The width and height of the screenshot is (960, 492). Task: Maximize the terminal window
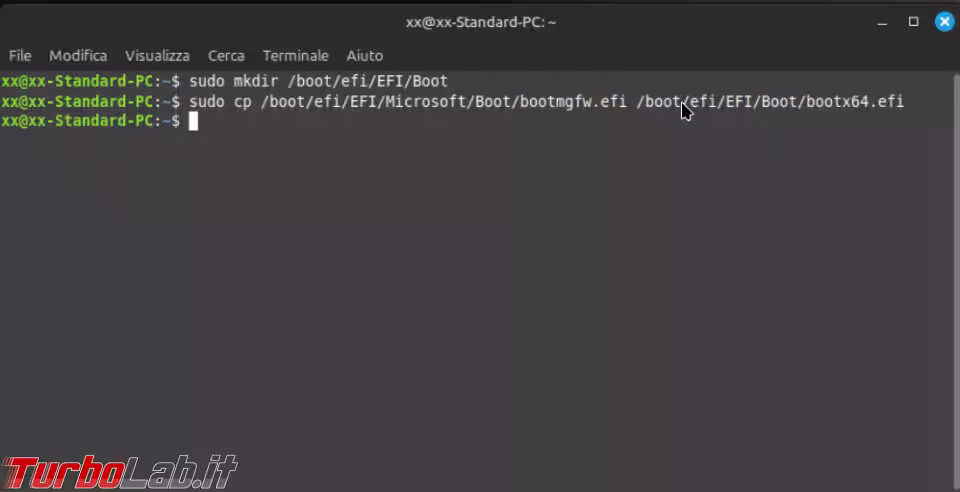(913, 22)
